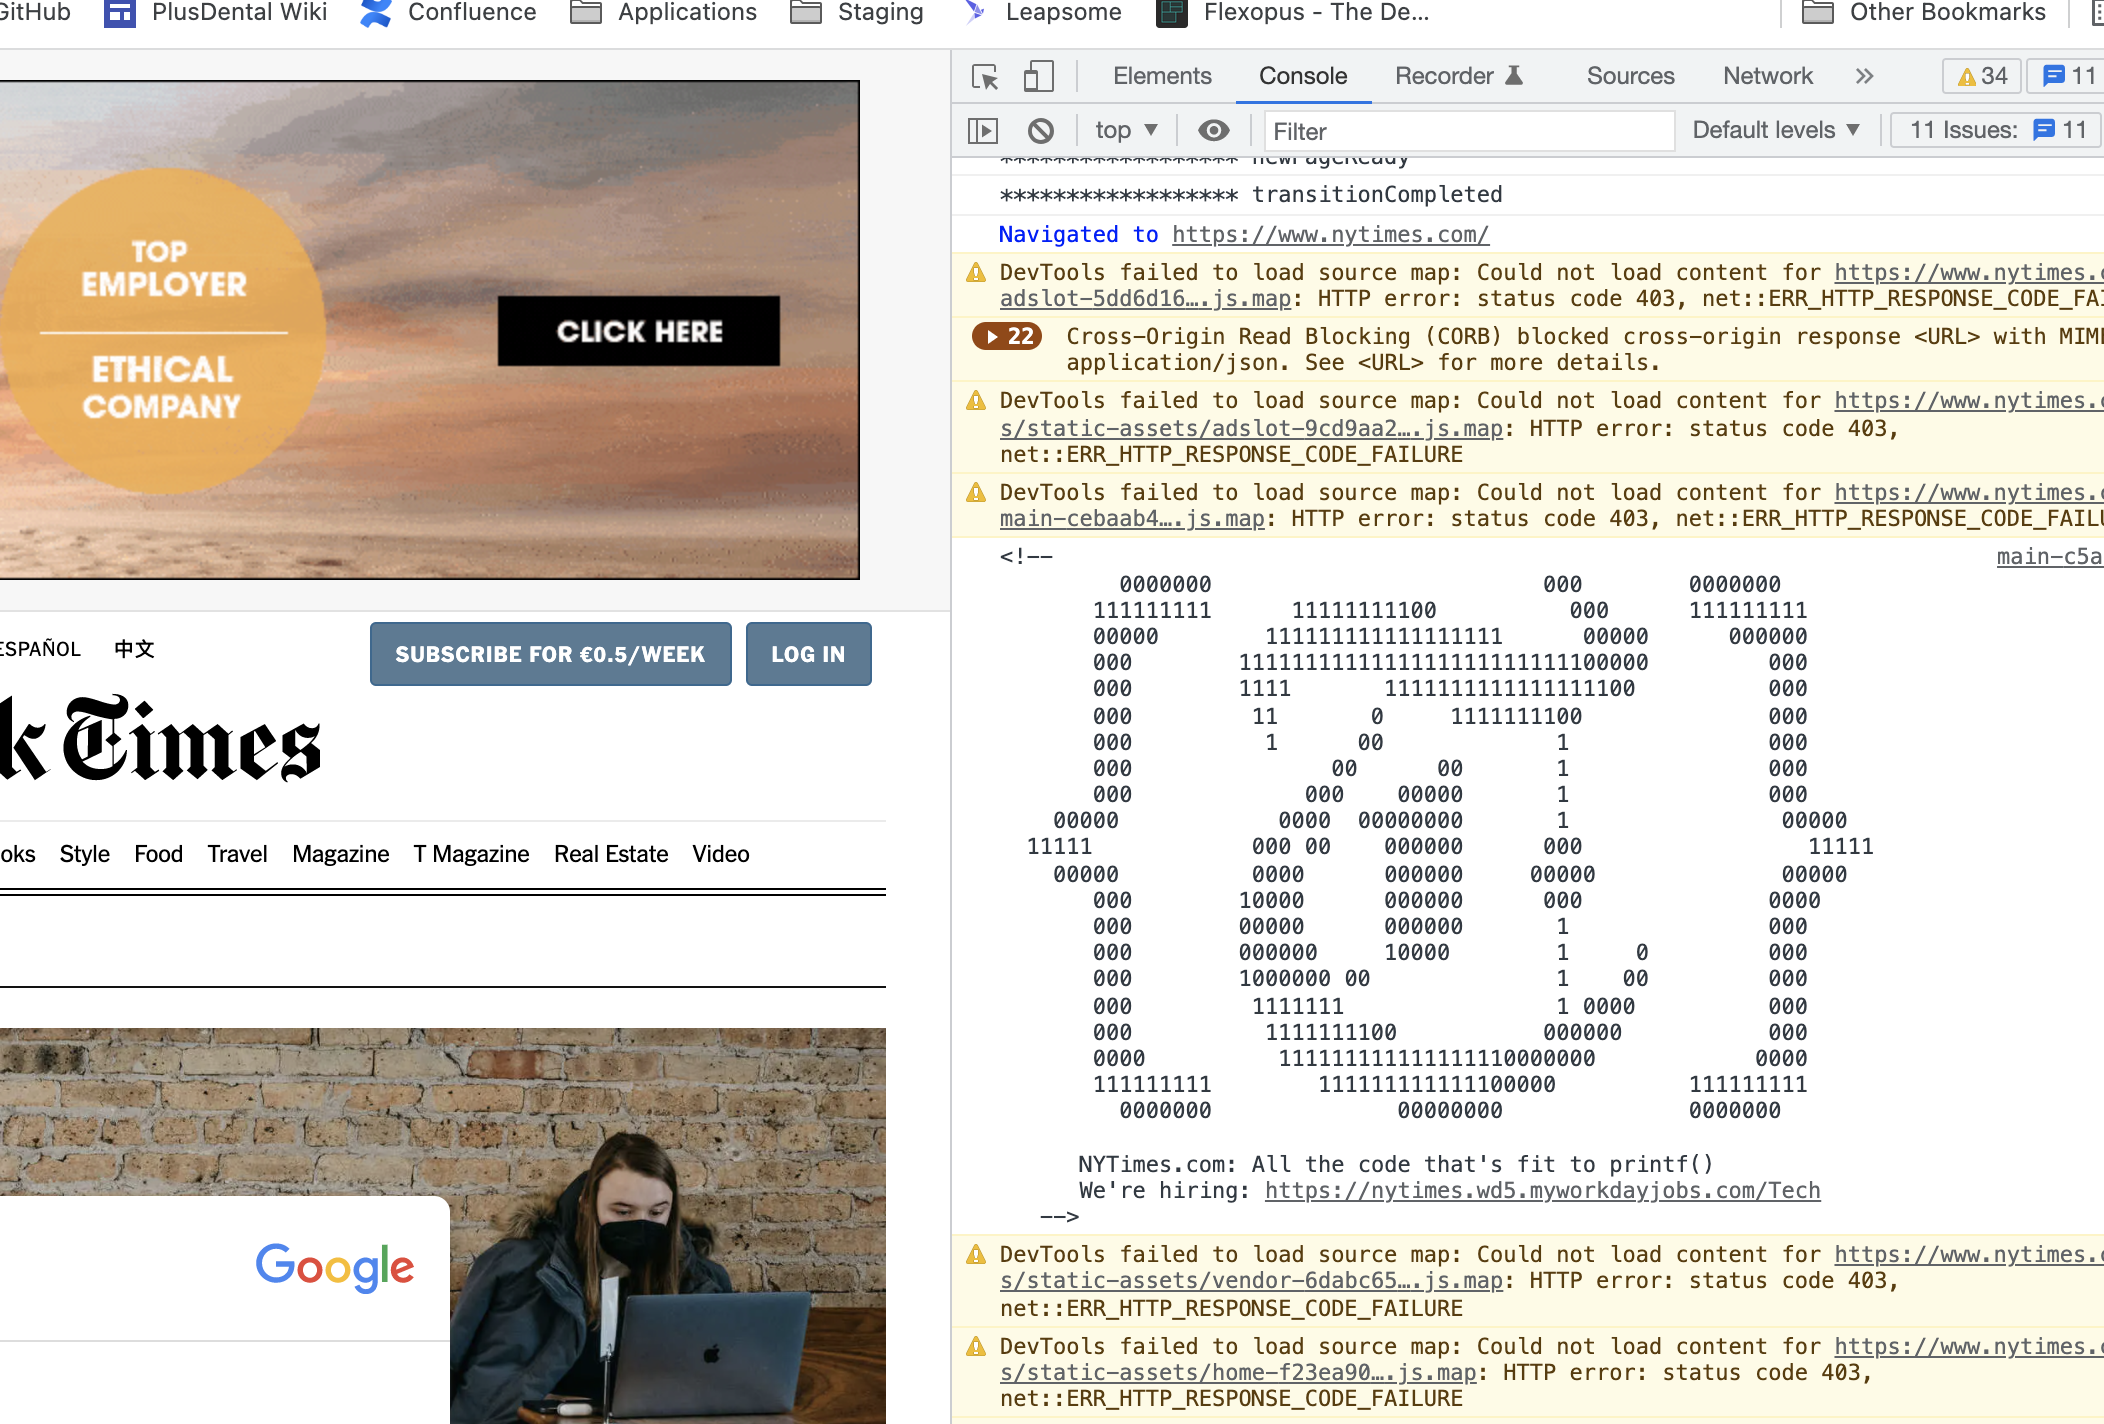
Task: Open the Travel section
Action: point(237,854)
